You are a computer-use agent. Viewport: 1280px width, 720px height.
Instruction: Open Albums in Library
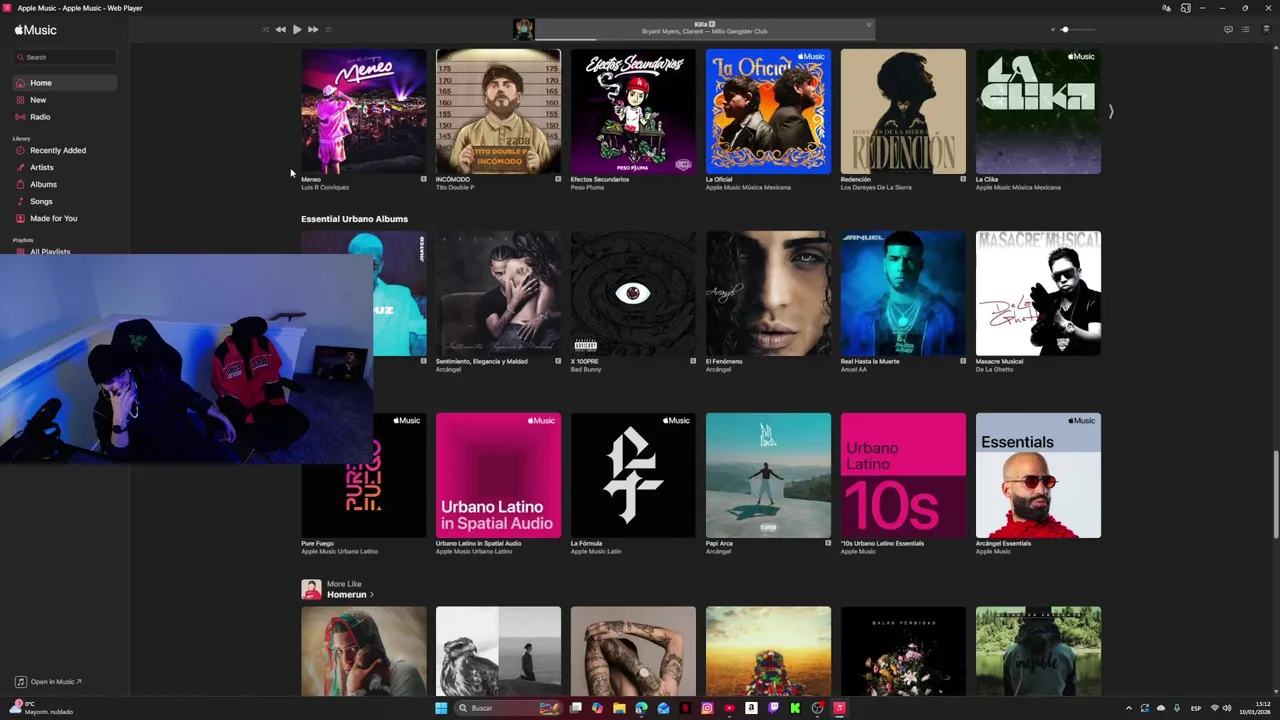tap(65, 184)
